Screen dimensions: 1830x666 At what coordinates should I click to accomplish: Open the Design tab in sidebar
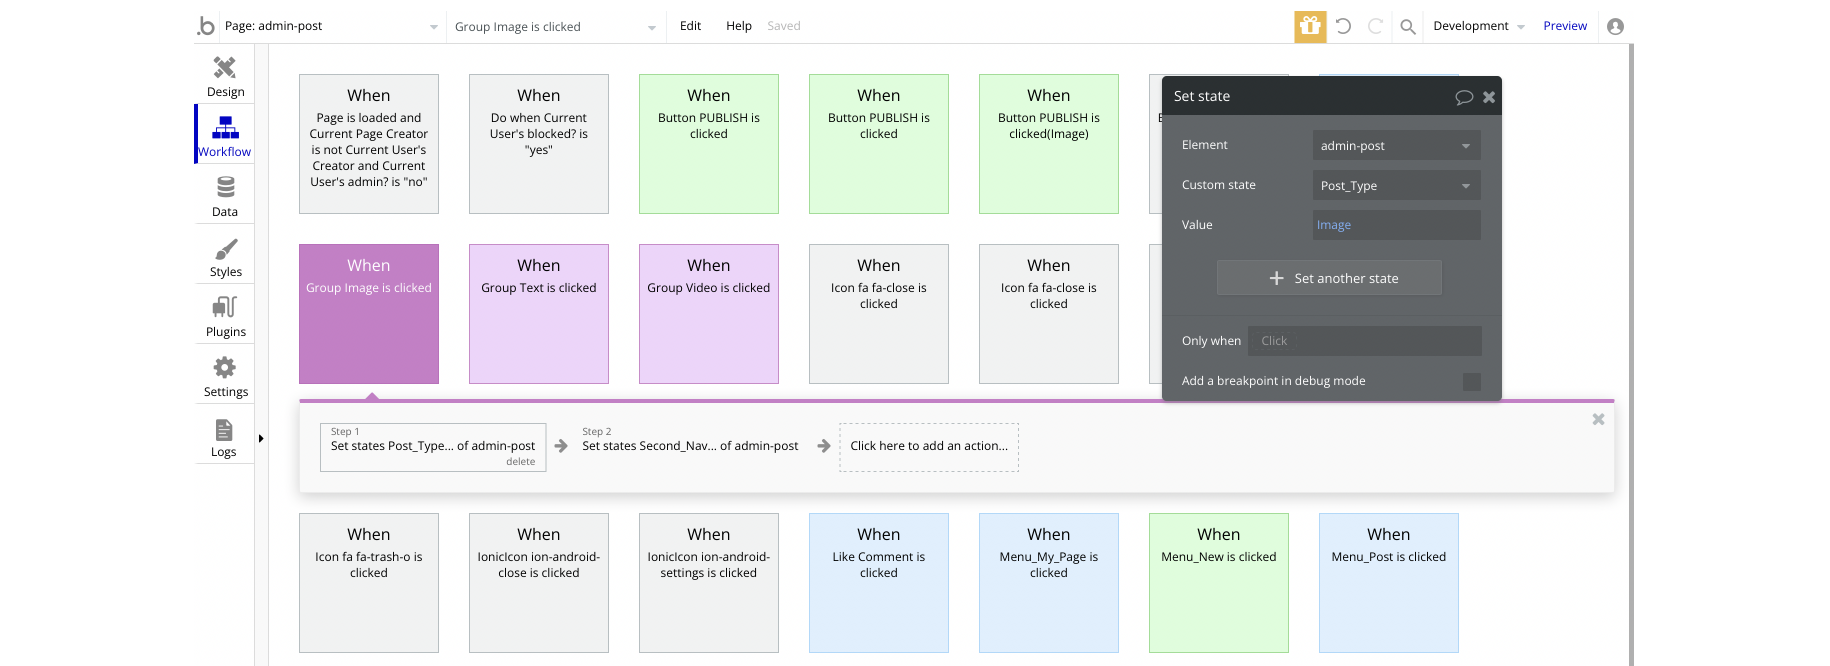(225, 76)
